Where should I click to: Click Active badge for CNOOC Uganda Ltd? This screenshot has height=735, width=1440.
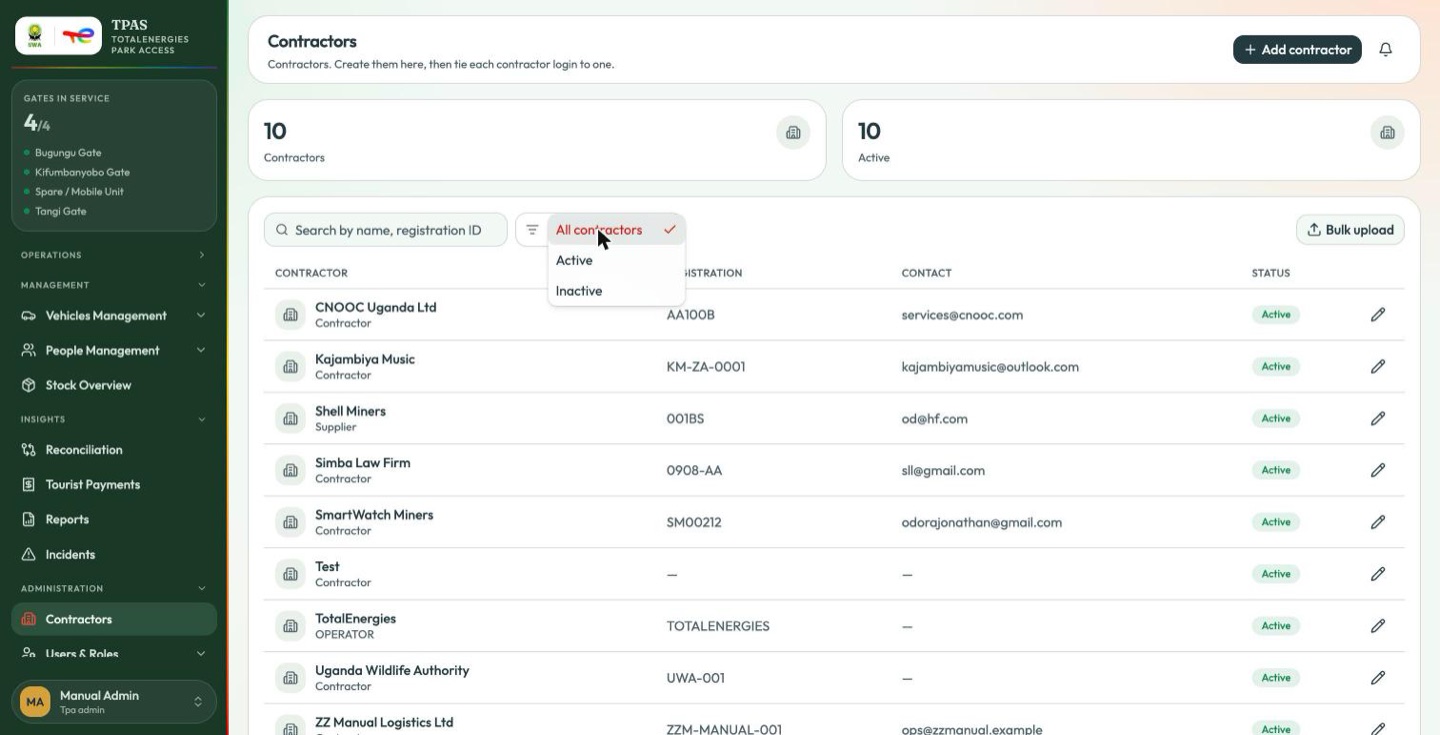click(x=1276, y=315)
